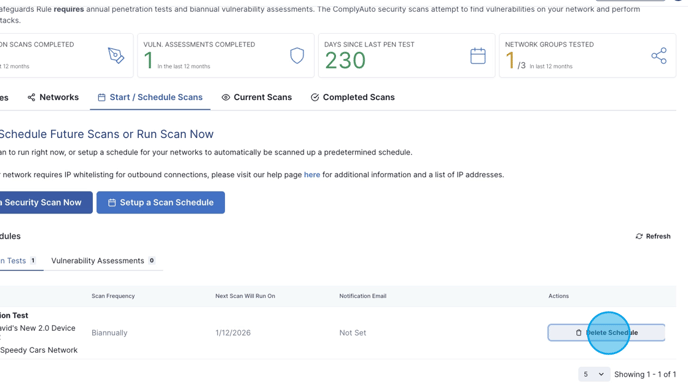Click the shield icon in vulnerability assessments card
Screen dimensions: 688x384
pos(297,56)
